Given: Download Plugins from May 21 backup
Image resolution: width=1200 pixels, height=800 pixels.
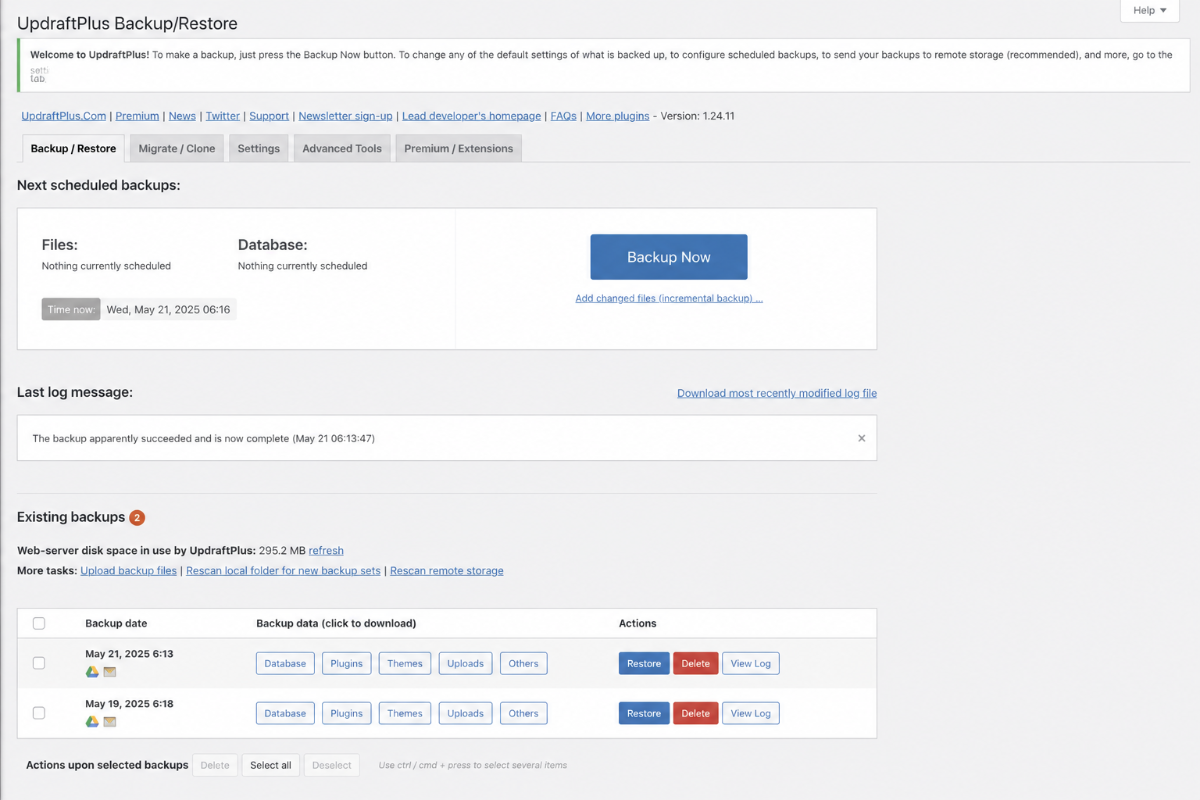Looking at the screenshot, I should click(346, 663).
